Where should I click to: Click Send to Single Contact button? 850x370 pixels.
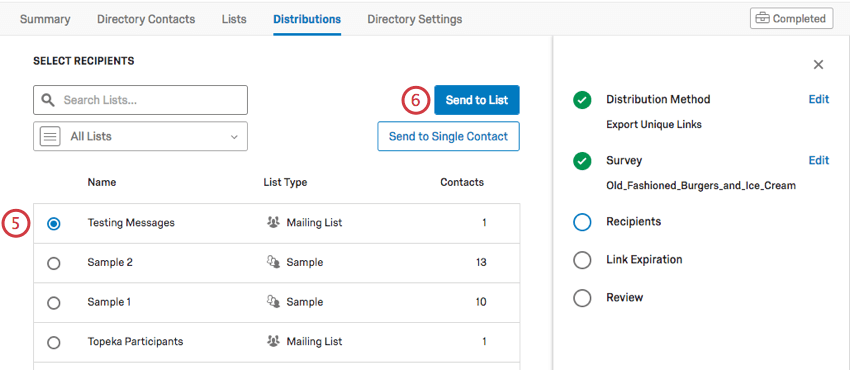(448, 137)
